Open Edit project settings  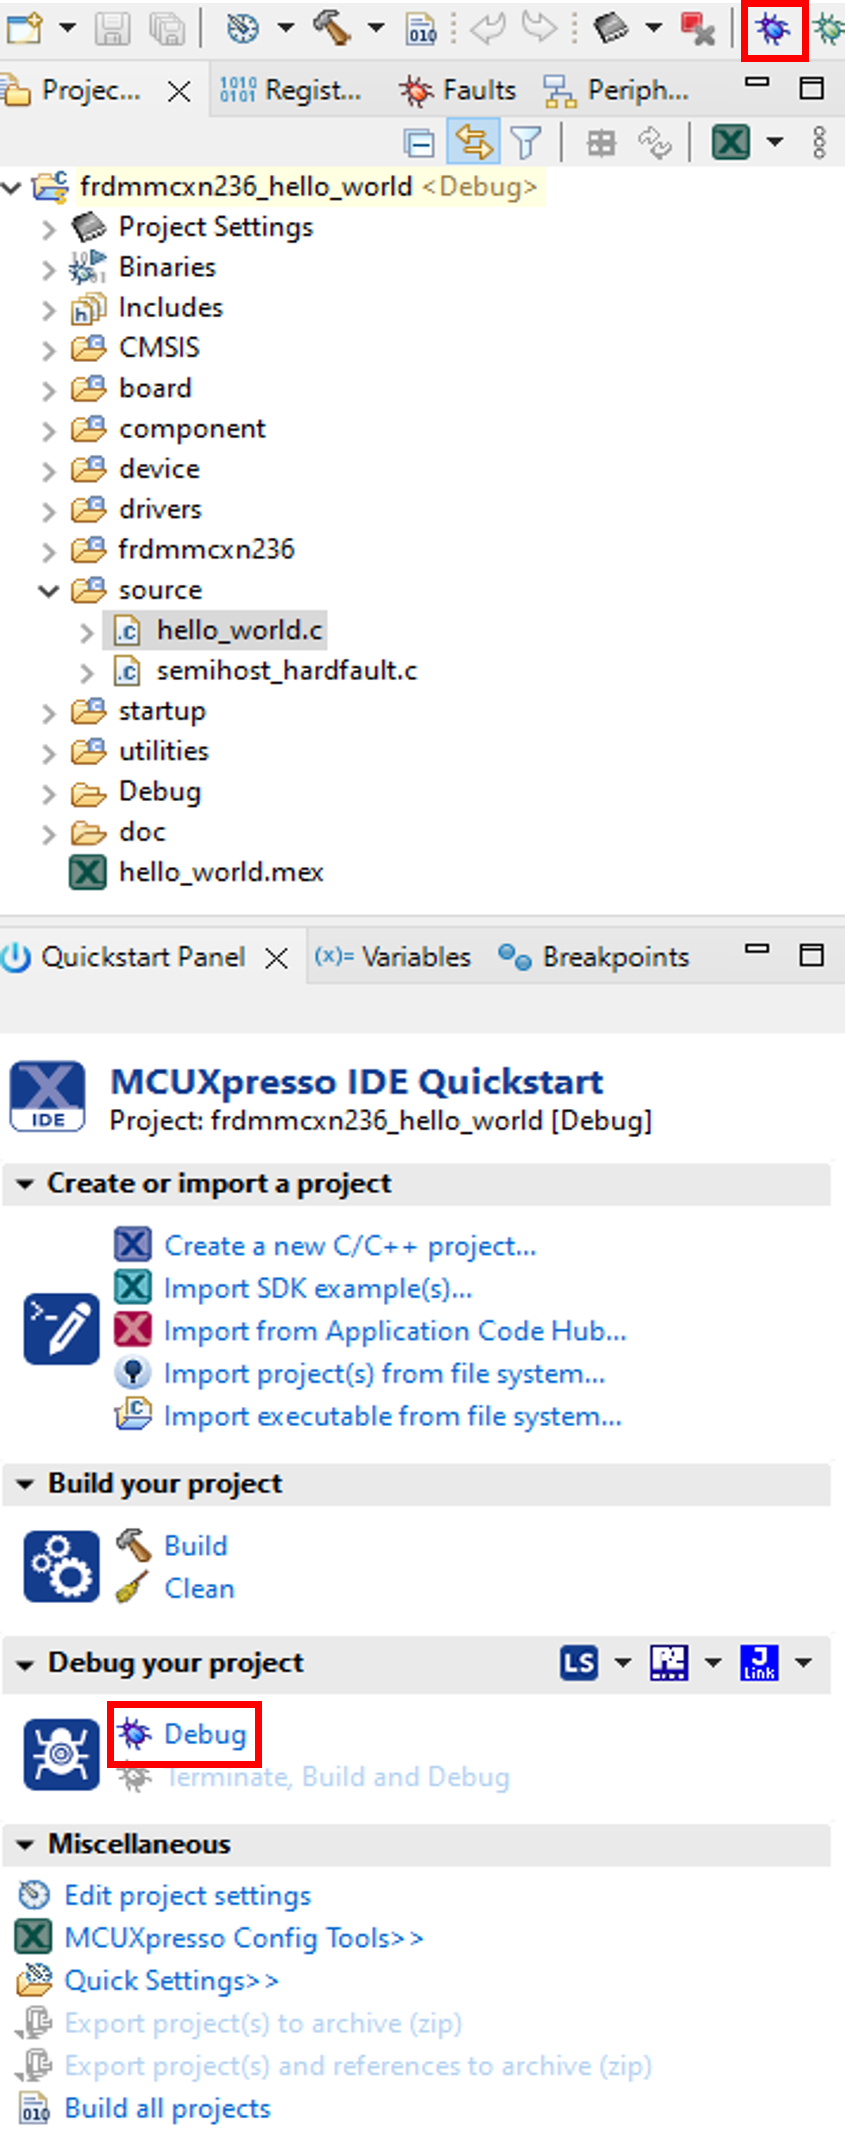point(187,1895)
